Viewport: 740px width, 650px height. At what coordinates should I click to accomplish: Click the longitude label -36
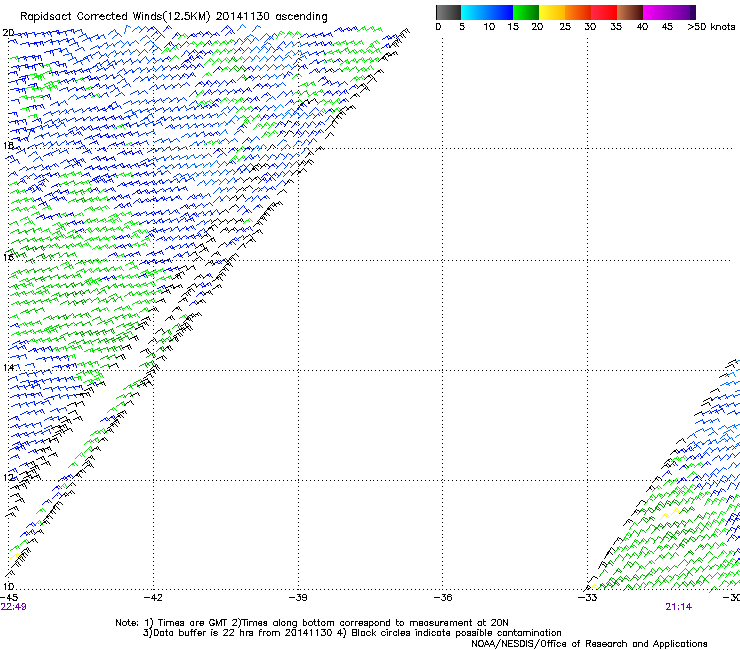pyautogui.click(x=443, y=598)
